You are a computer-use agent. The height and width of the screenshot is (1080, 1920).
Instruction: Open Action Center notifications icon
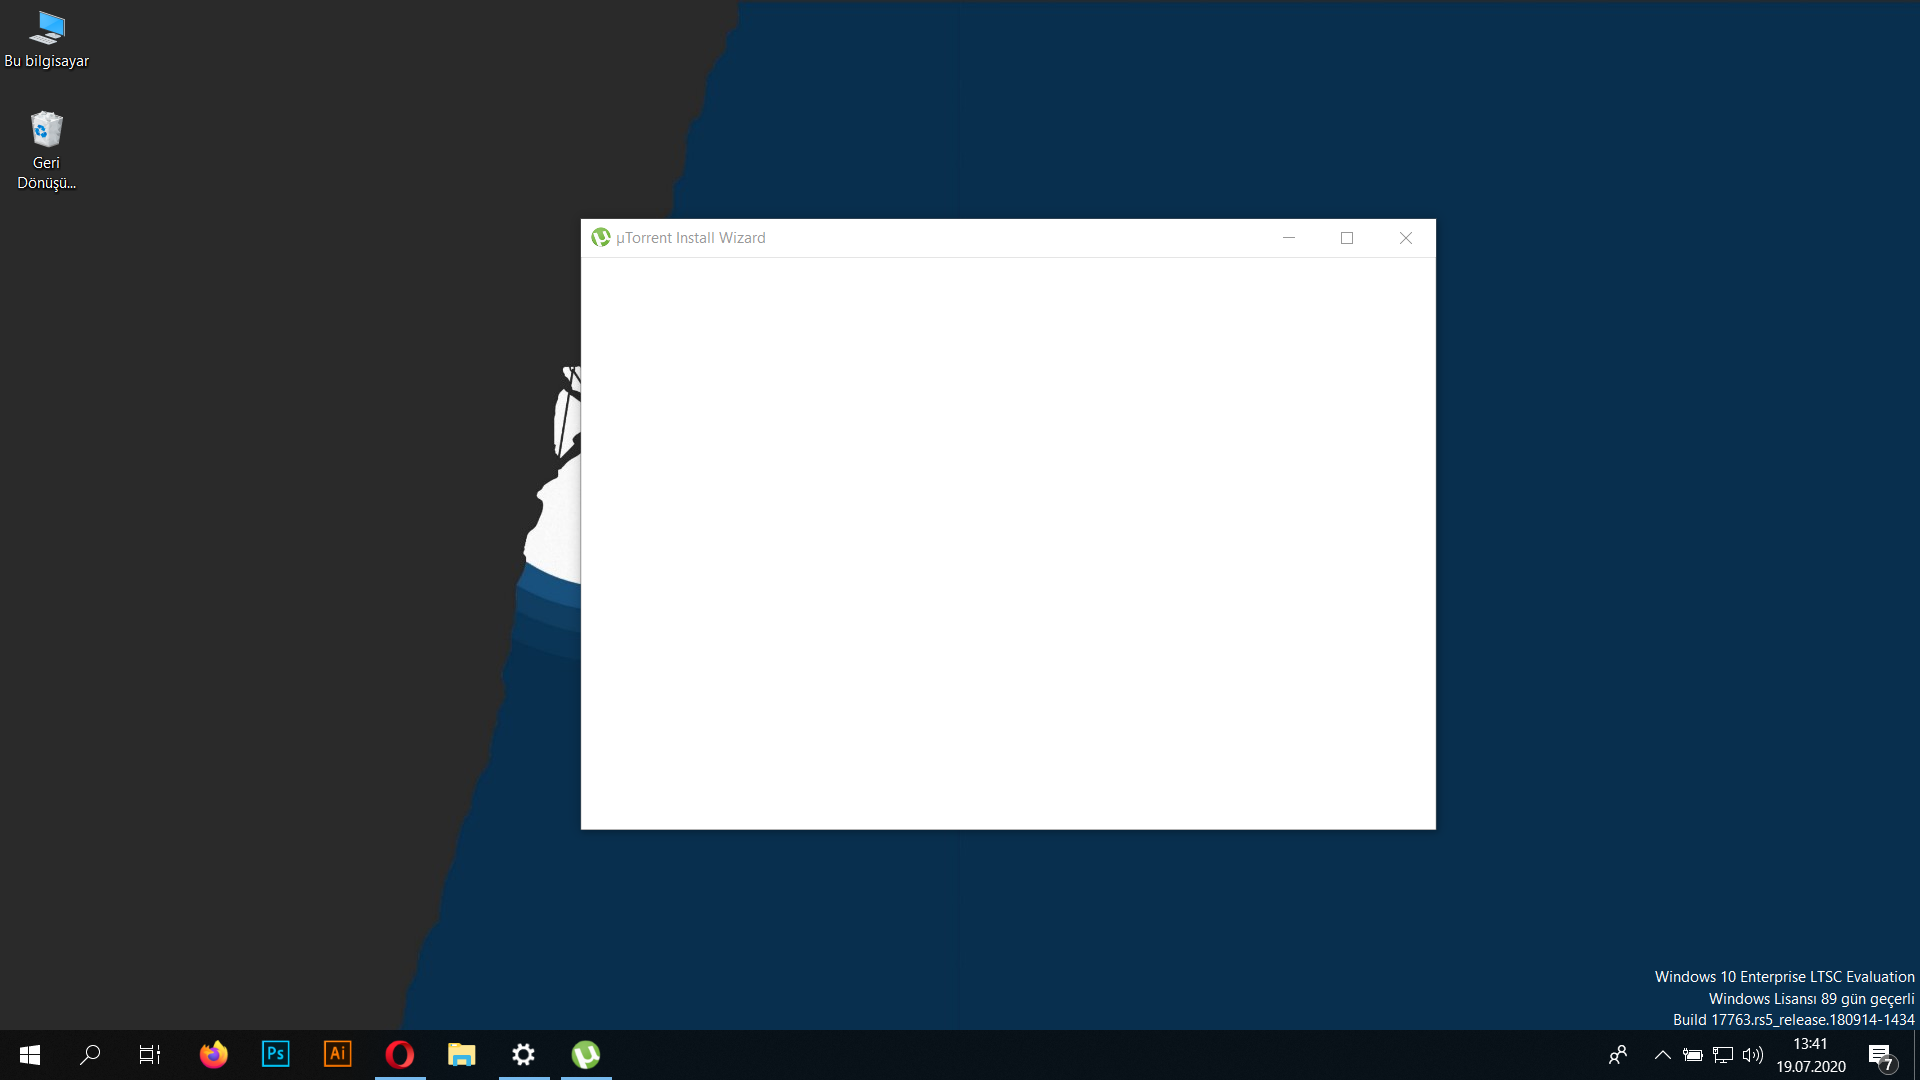[x=1881, y=1056]
